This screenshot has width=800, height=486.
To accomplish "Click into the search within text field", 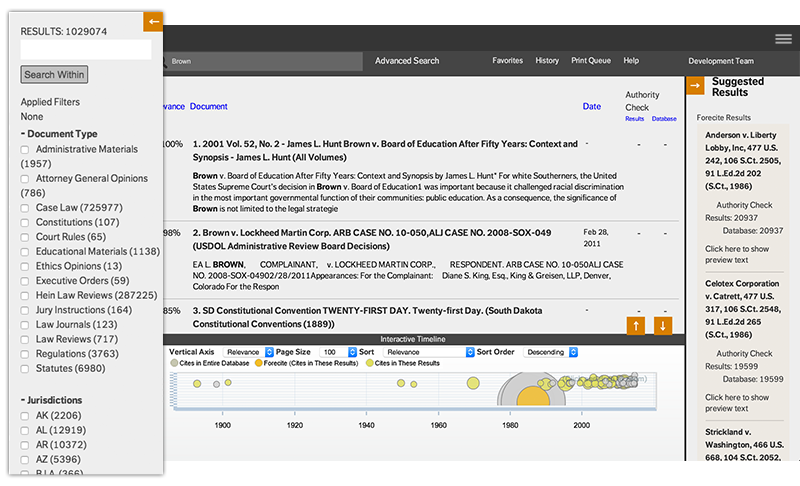I will pyautogui.click(x=86, y=50).
